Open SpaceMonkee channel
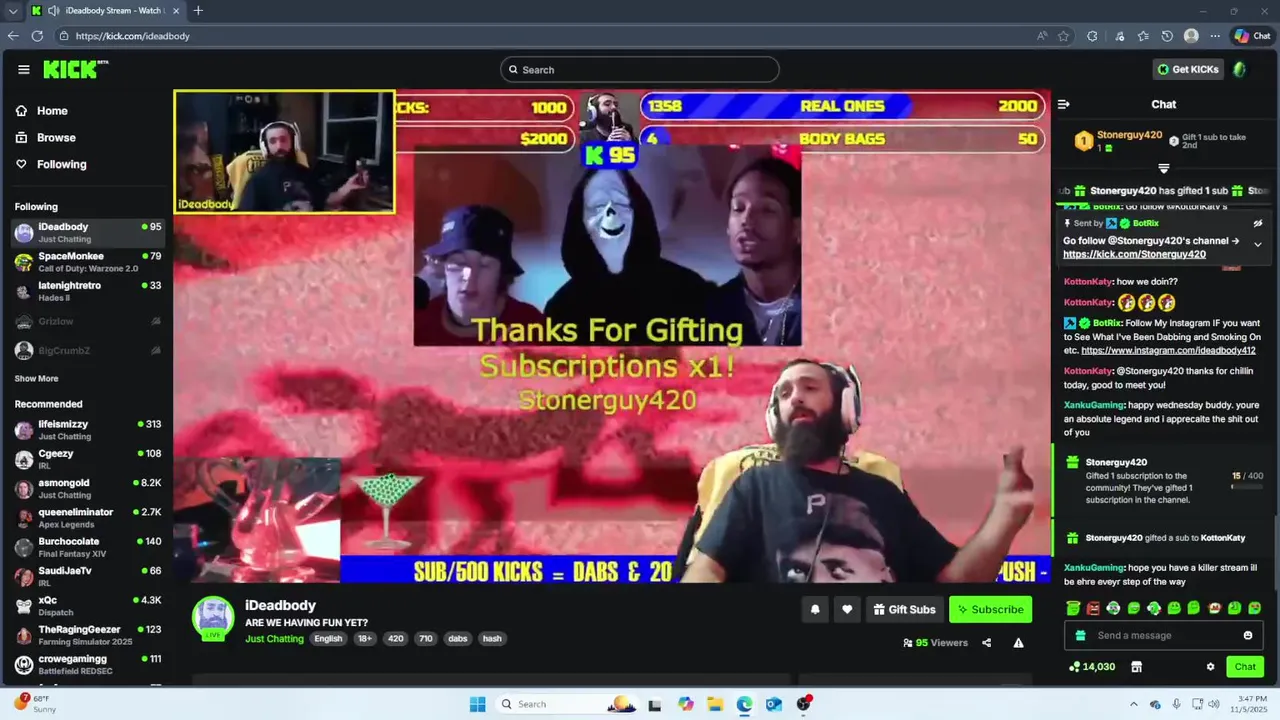1280x720 pixels. point(88,261)
